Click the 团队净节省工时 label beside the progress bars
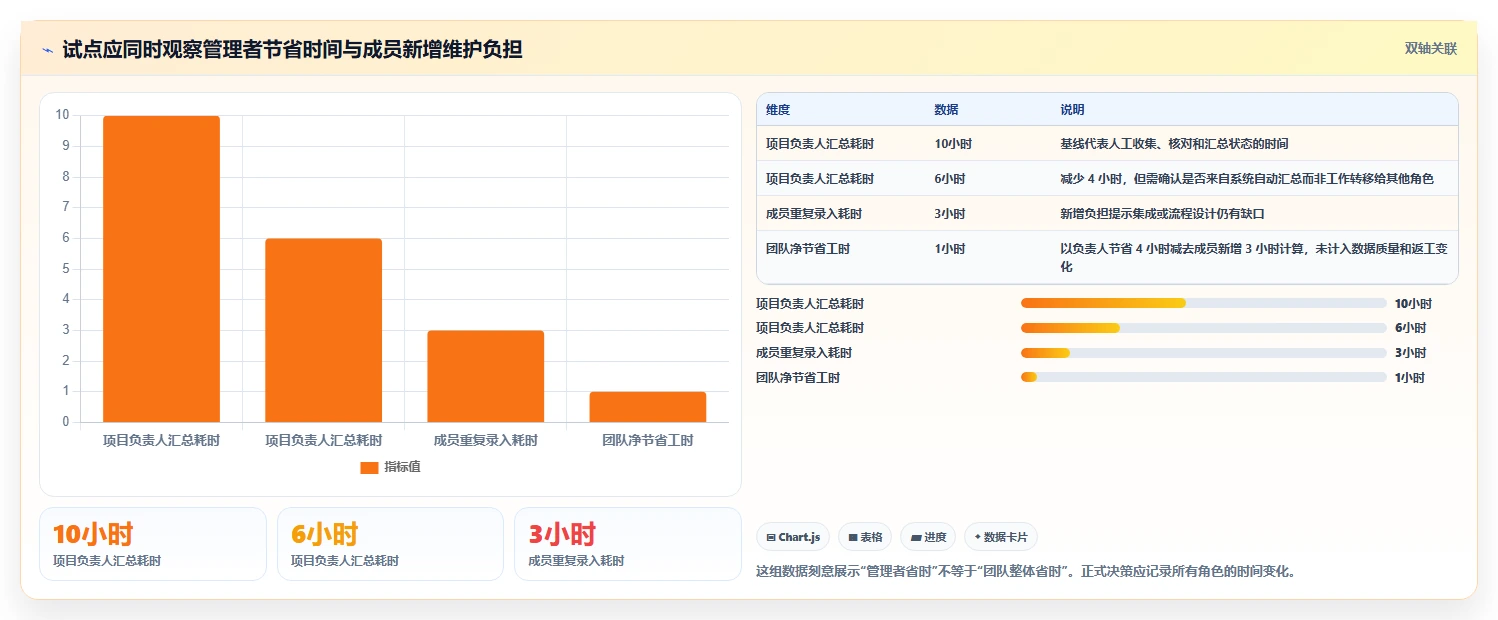1498x620 pixels. click(x=798, y=378)
